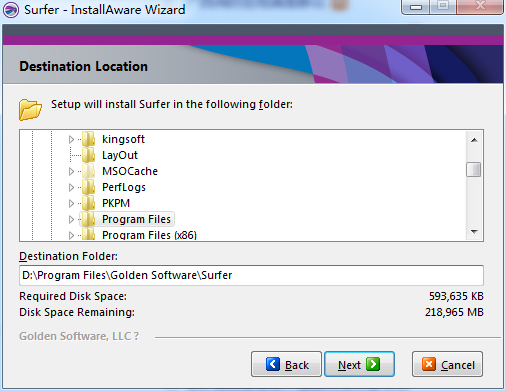Click the Destination Folder path field
Image resolution: width=506 pixels, height=391 pixels.
(251, 275)
